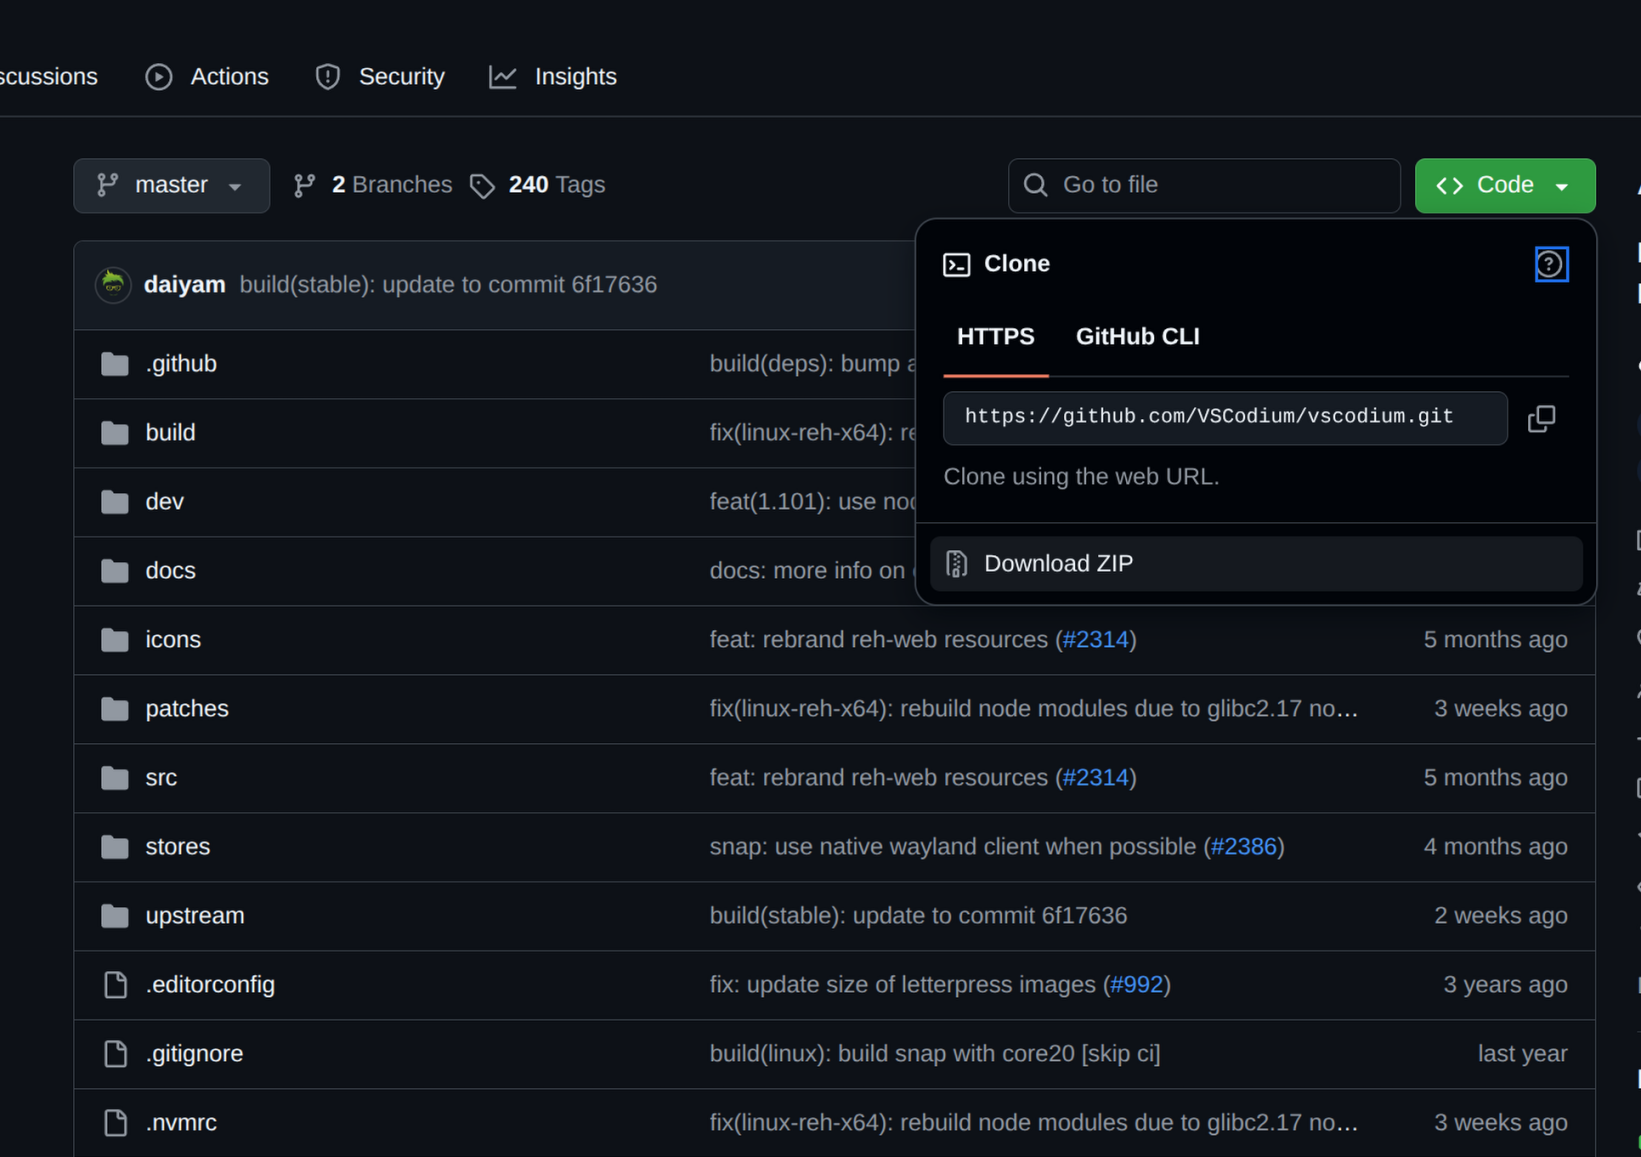Image resolution: width=1641 pixels, height=1157 pixels.
Task: Open the Actions tab
Action: [x=207, y=76]
